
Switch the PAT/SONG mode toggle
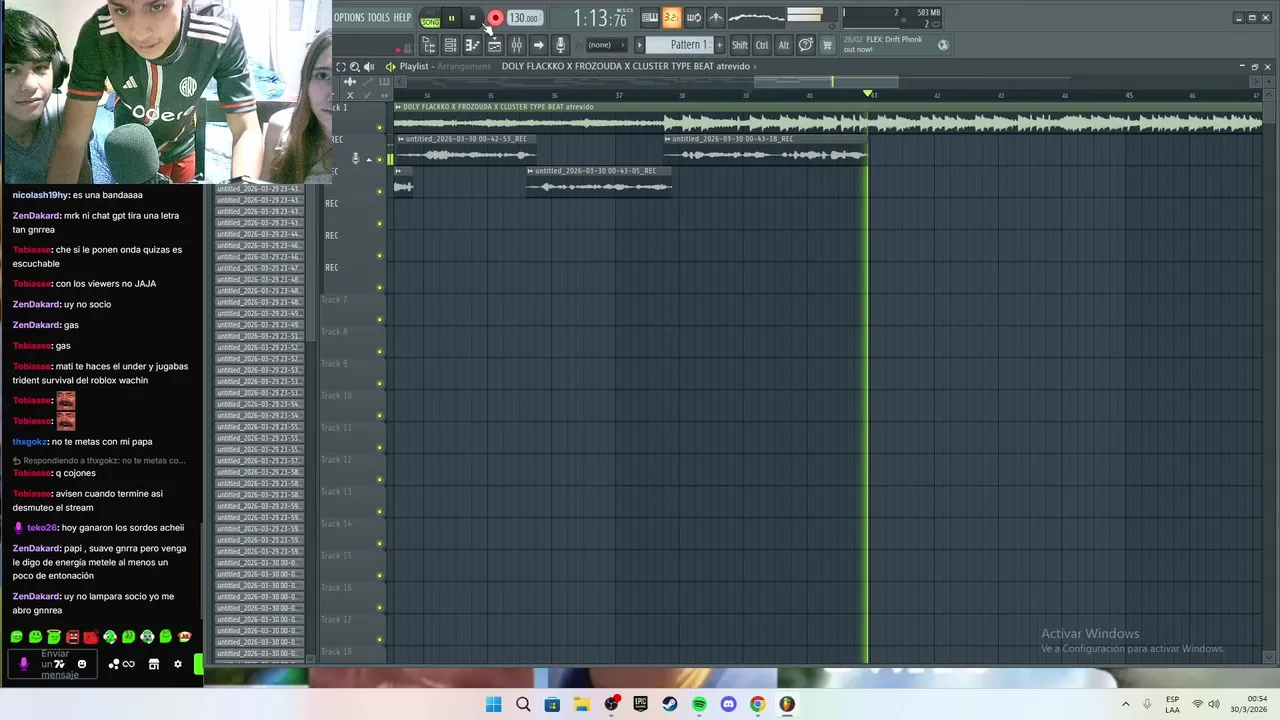(430, 19)
